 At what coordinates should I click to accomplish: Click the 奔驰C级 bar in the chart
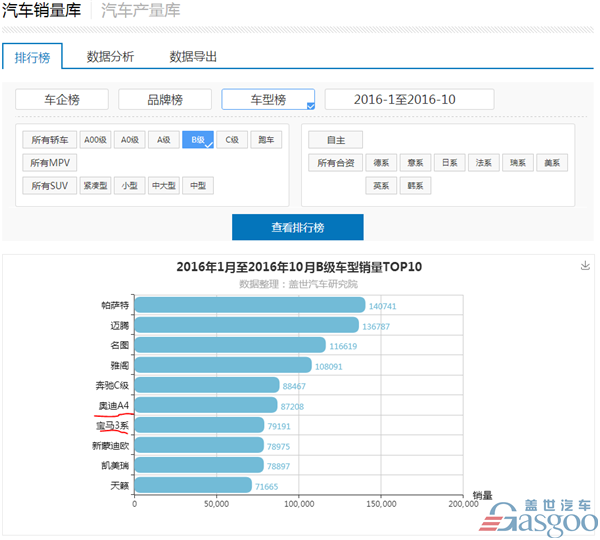point(207,385)
